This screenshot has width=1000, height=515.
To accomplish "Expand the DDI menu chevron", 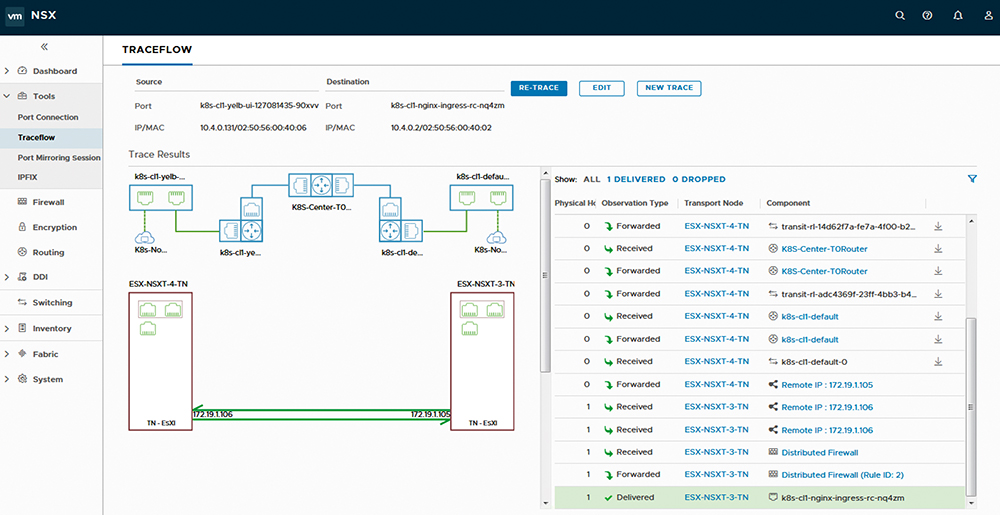I will [6, 277].
